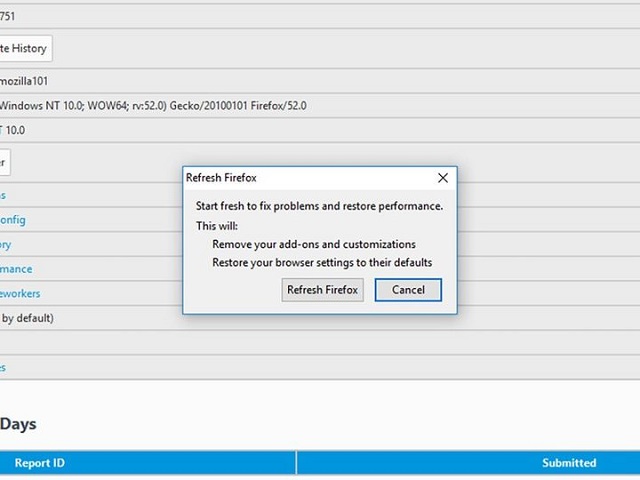Follow the link ending in "mance"

(16, 269)
